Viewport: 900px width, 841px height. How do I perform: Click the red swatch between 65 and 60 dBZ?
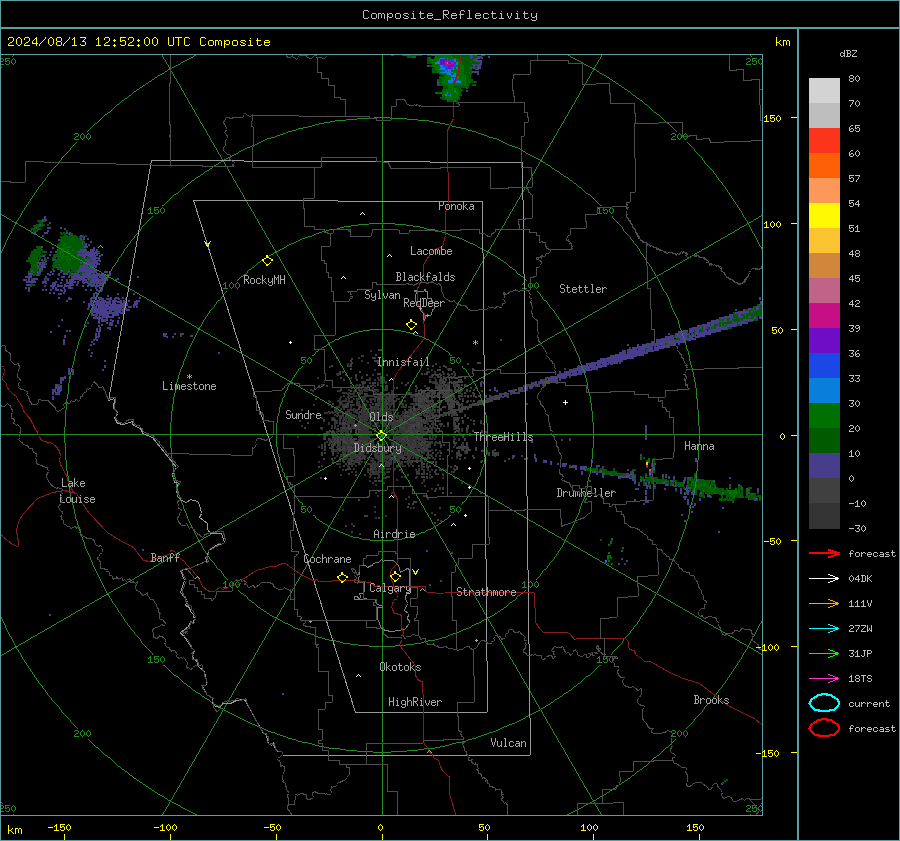coord(824,140)
